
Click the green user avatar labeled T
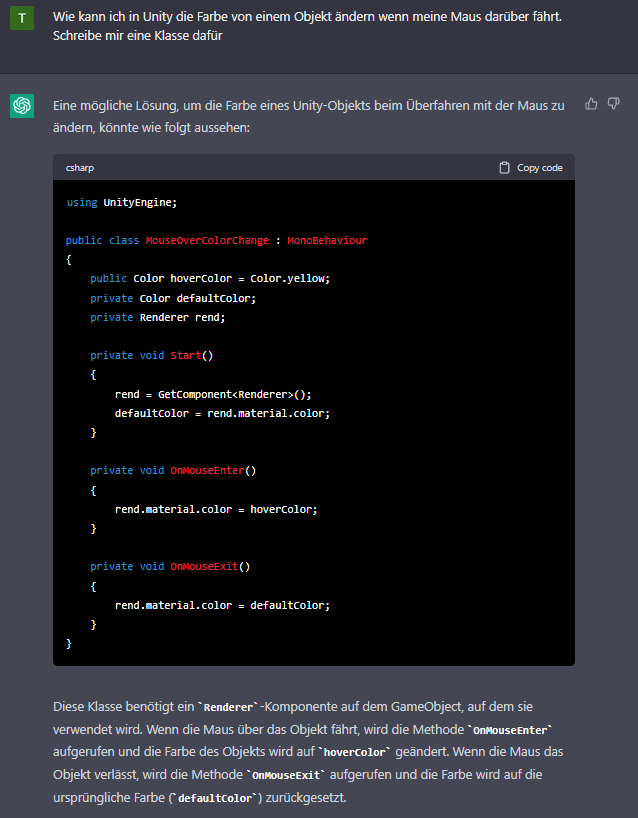[22, 18]
